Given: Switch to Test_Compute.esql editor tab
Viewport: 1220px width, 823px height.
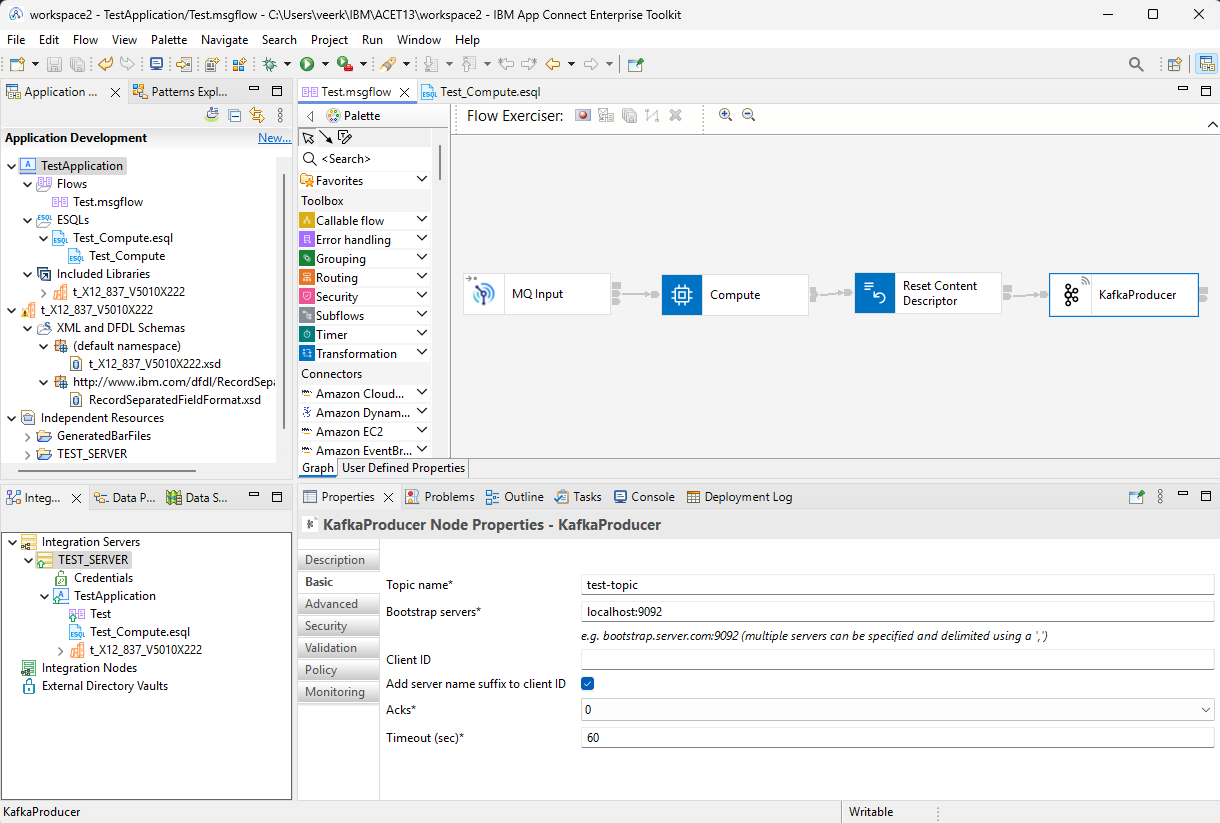Looking at the screenshot, I should point(481,92).
